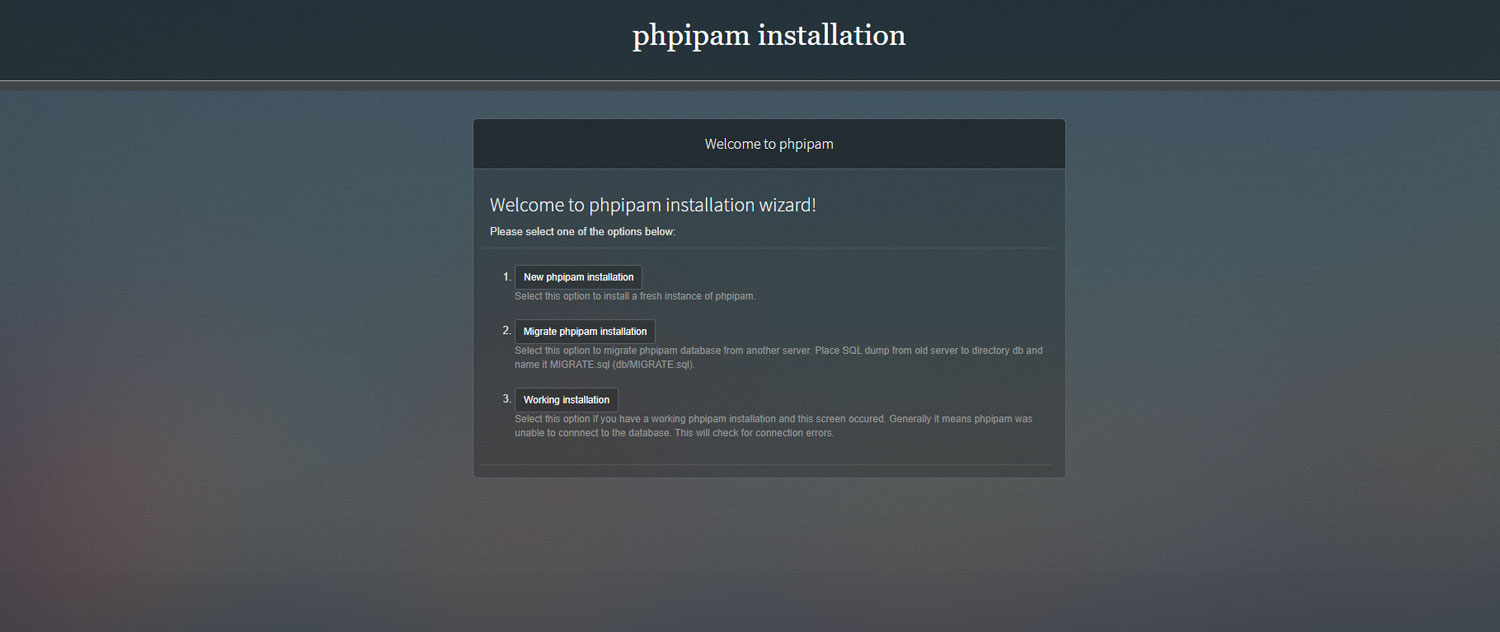
Task: Click 'Please select one of the options below' text
Action: pos(583,232)
